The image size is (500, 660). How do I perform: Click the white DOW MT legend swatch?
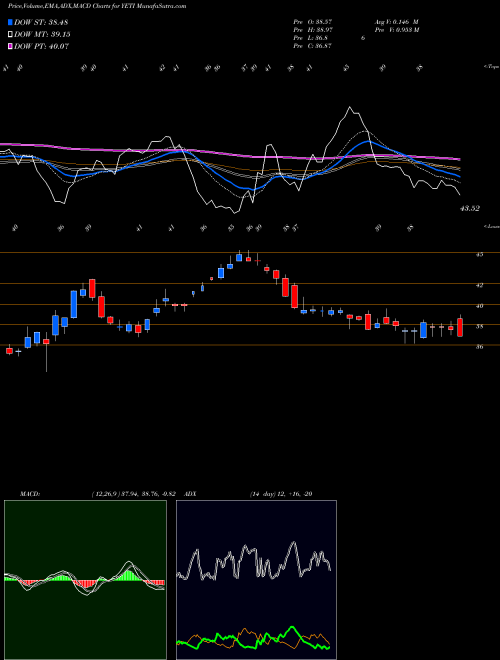point(10,35)
